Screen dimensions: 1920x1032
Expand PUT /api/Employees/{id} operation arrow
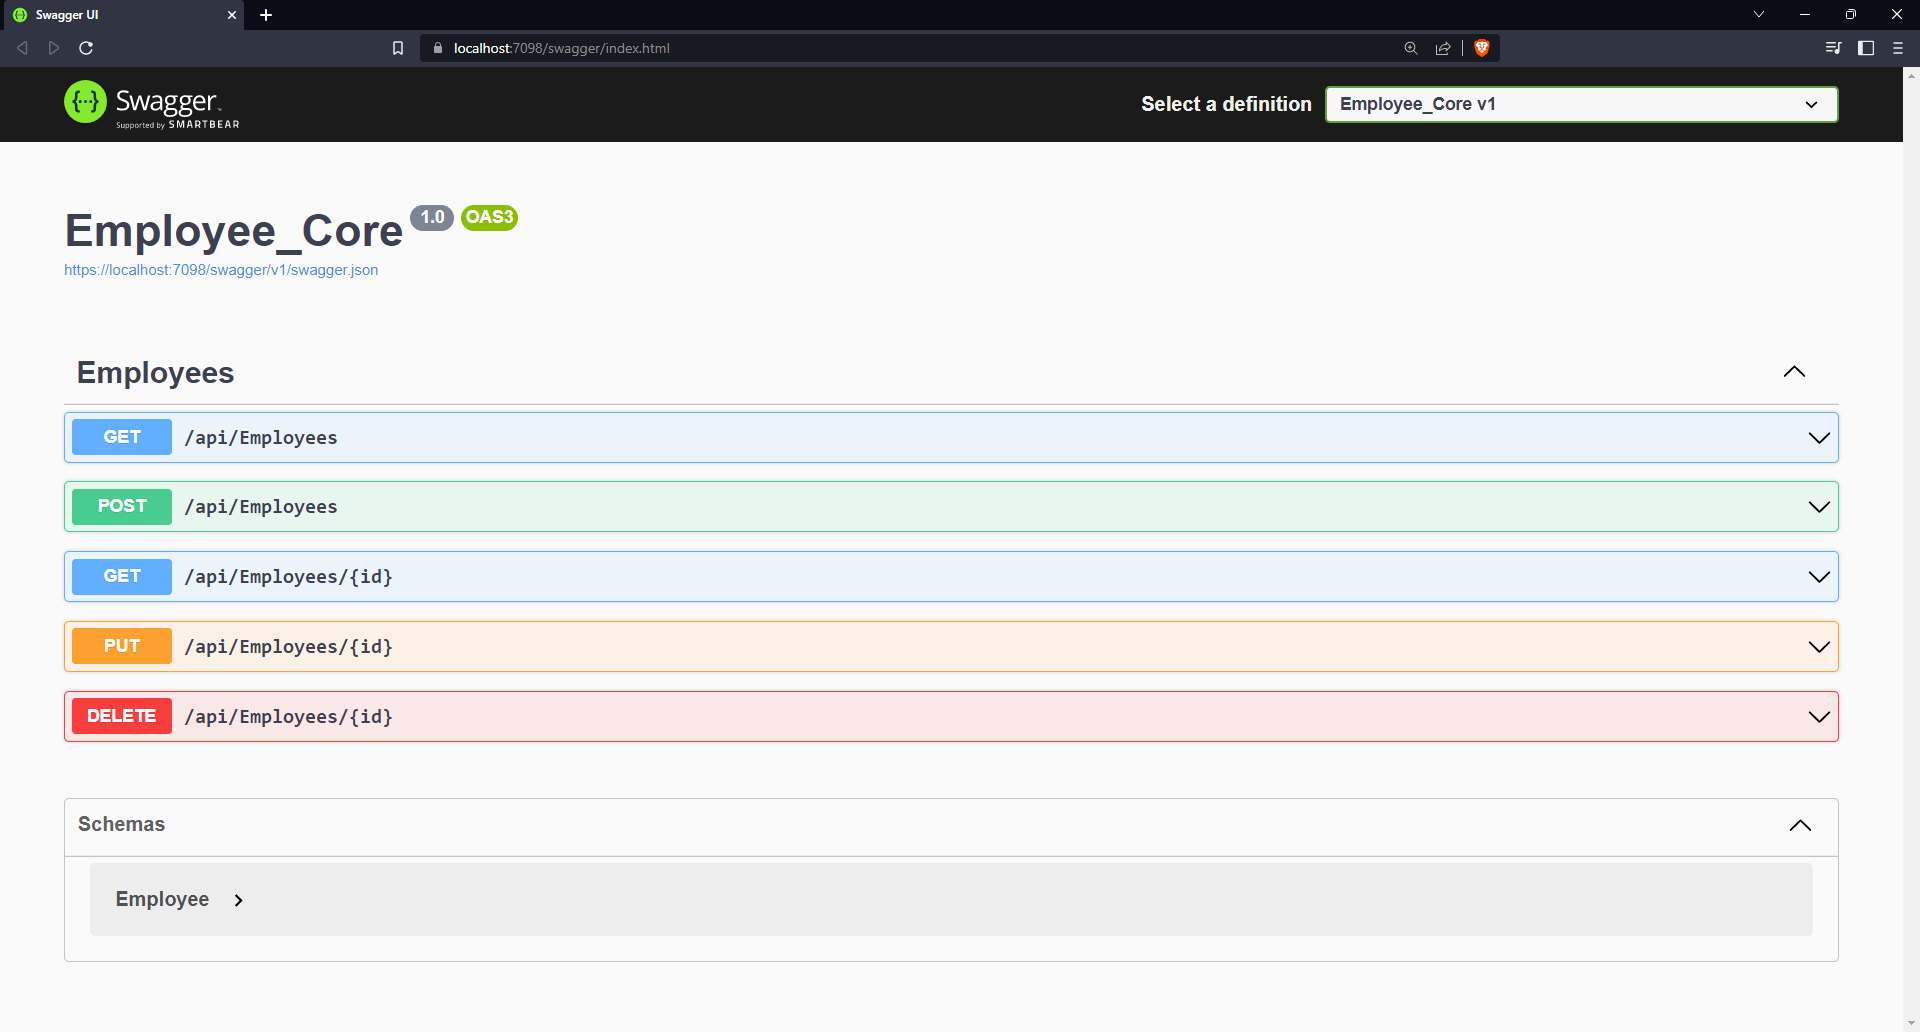point(1819,647)
